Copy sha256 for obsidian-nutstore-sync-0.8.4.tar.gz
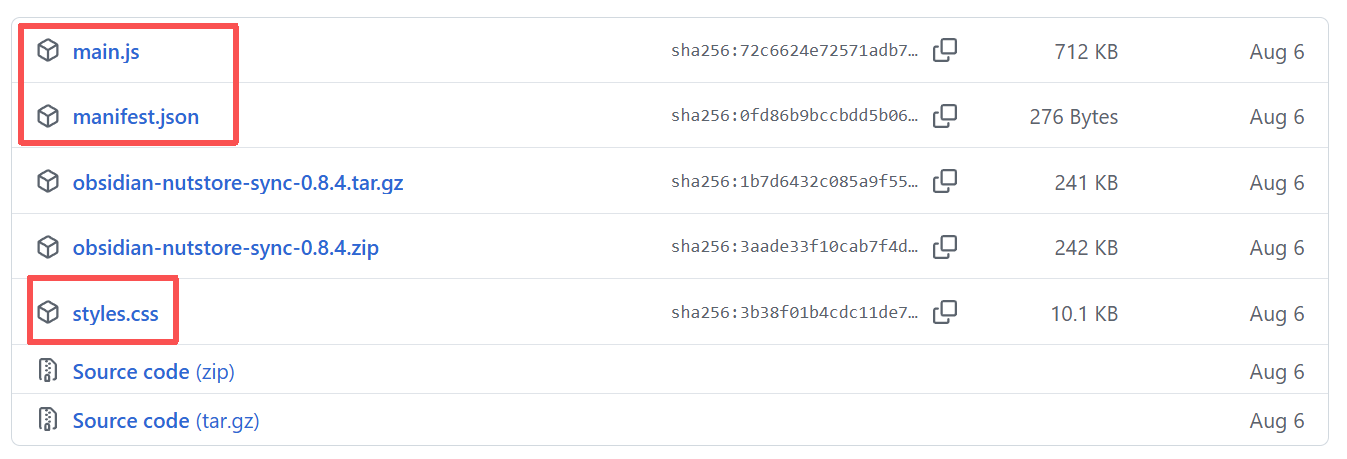This screenshot has width=1347, height=459. 944,182
